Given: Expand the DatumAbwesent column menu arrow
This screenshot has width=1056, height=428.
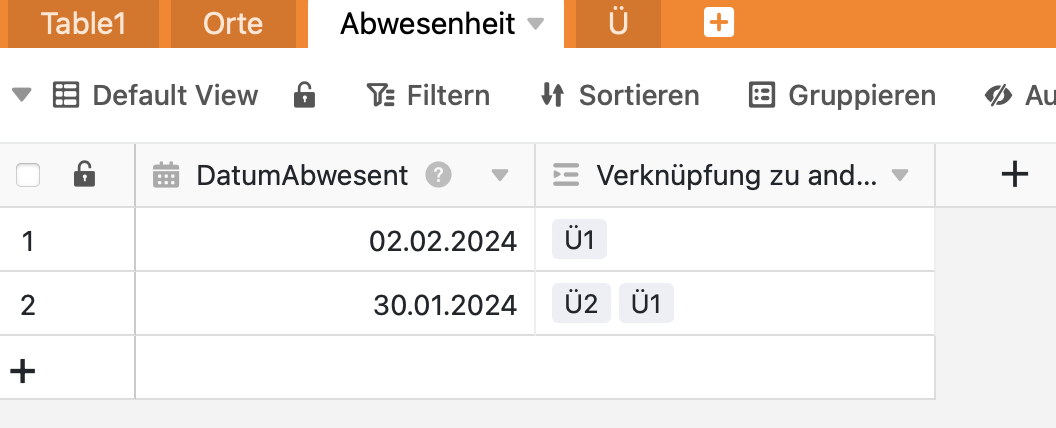Looking at the screenshot, I should [500, 176].
